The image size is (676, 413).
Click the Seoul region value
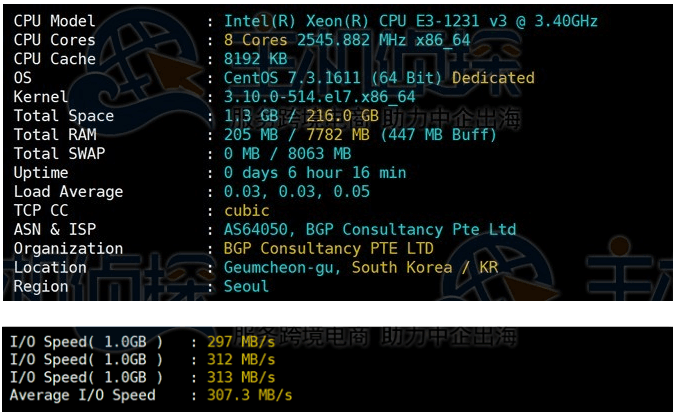pyautogui.click(x=246, y=287)
